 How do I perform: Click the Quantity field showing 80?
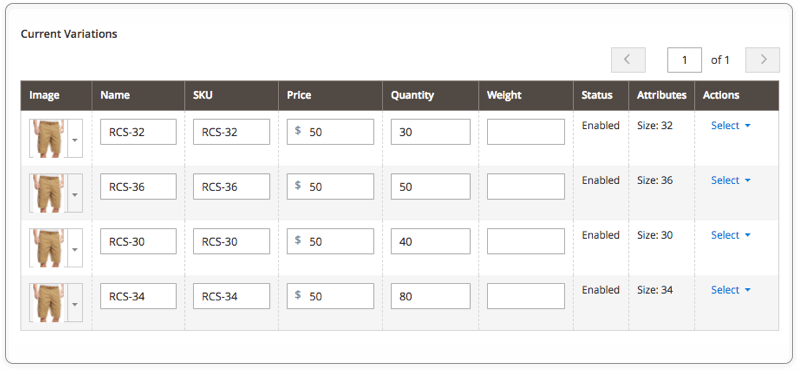pos(431,296)
